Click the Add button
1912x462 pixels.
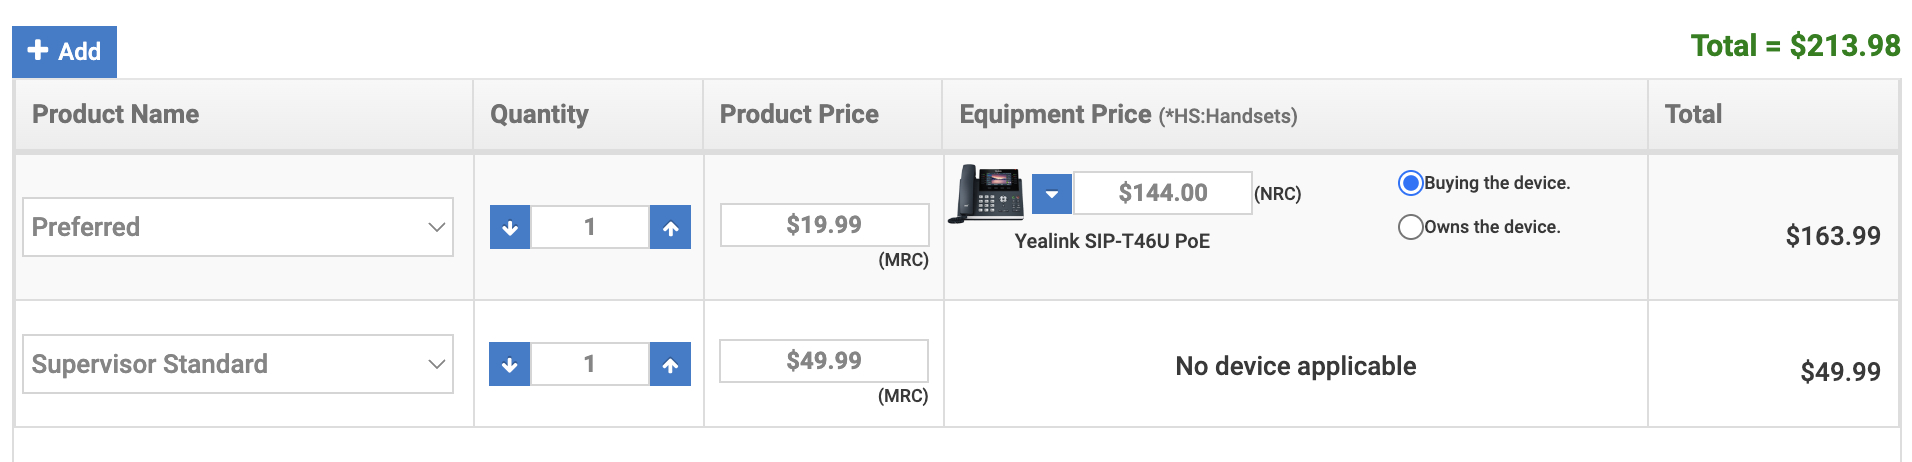tap(64, 52)
